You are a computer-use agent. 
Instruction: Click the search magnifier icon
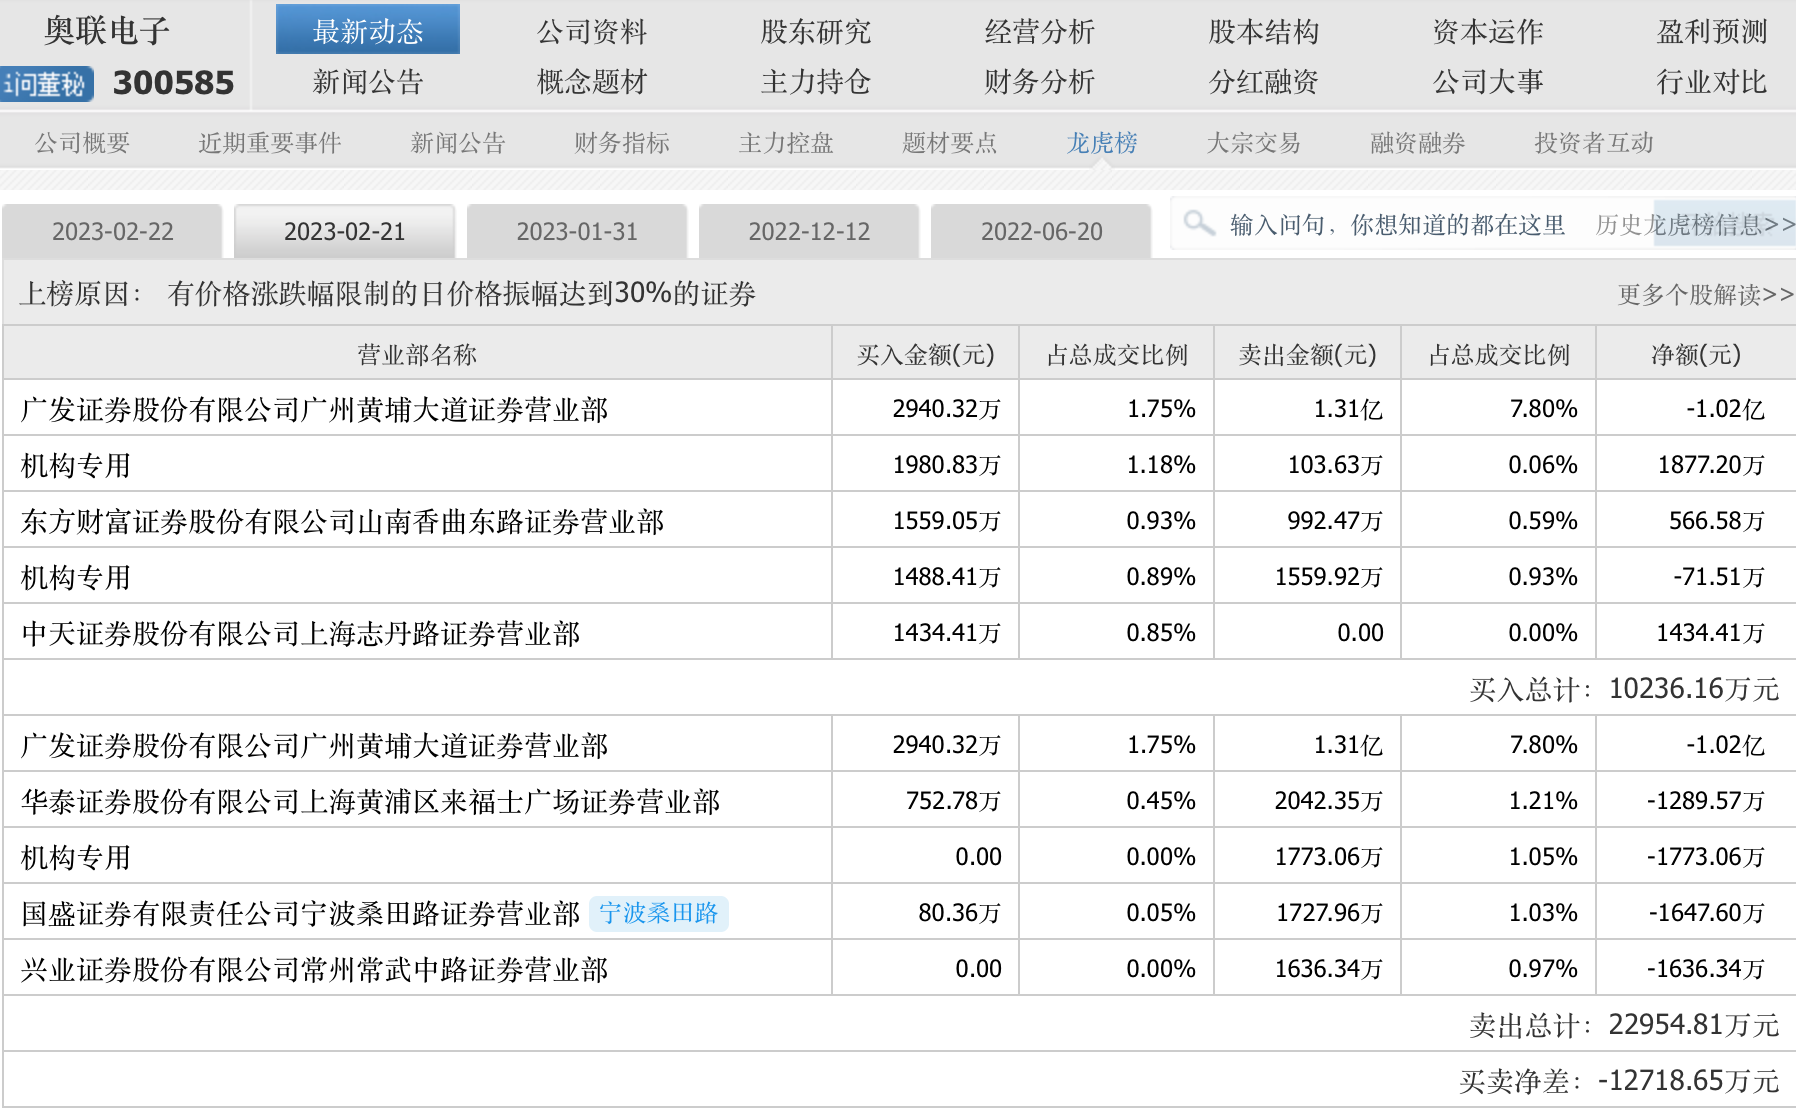(x=1198, y=222)
